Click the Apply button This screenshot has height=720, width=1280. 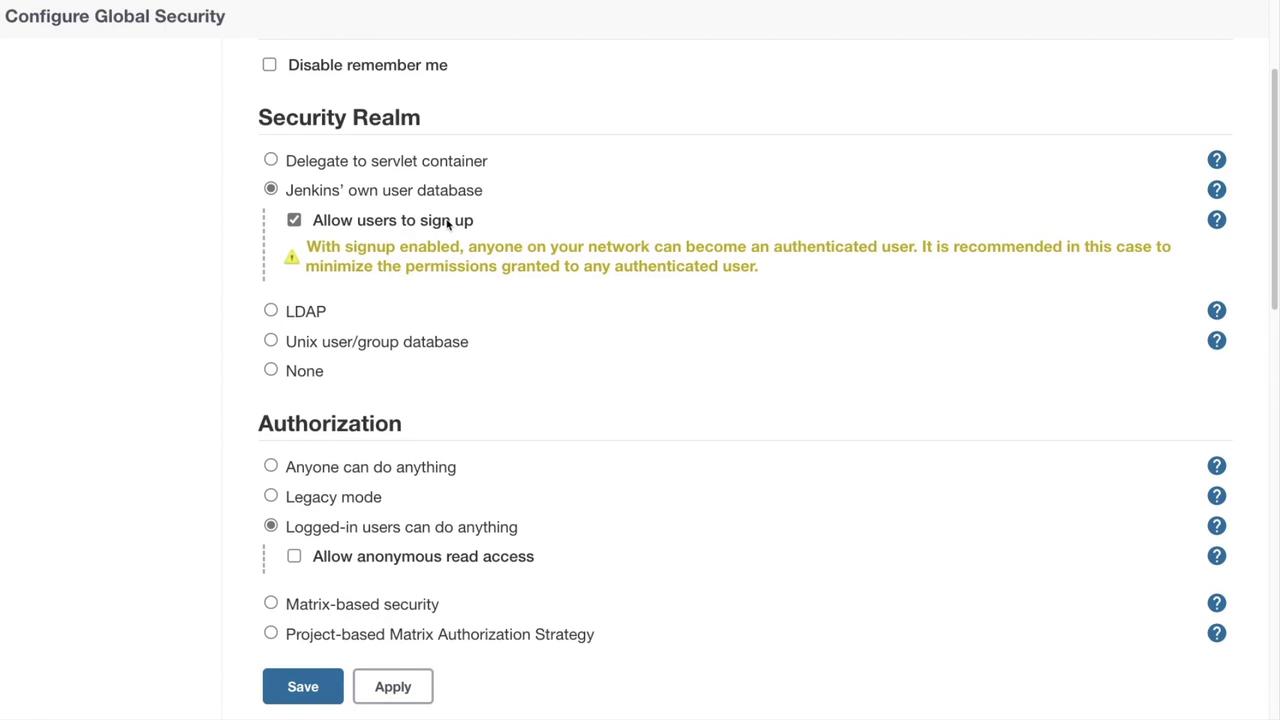pyautogui.click(x=393, y=686)
